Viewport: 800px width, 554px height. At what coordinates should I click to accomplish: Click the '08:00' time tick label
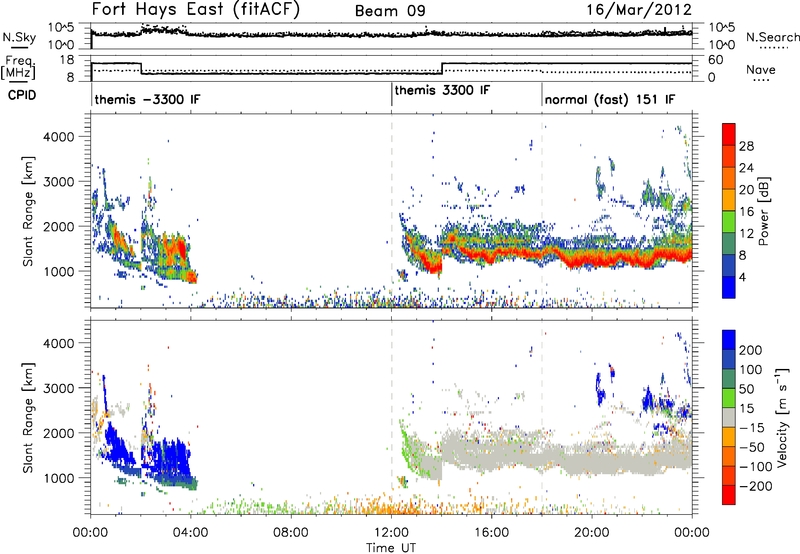(291, 533)
